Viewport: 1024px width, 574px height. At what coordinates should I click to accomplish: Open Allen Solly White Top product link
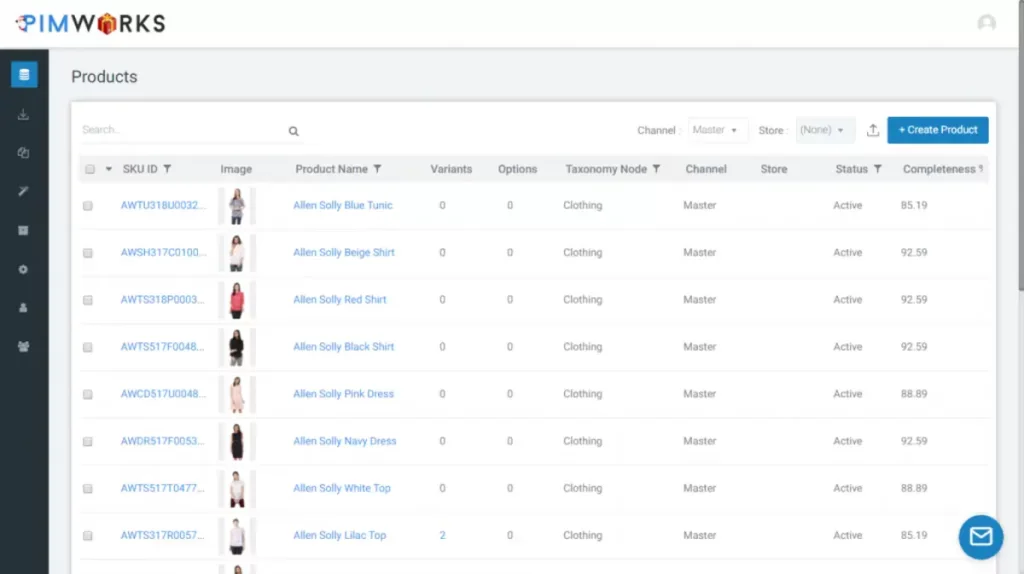[342, 488]
